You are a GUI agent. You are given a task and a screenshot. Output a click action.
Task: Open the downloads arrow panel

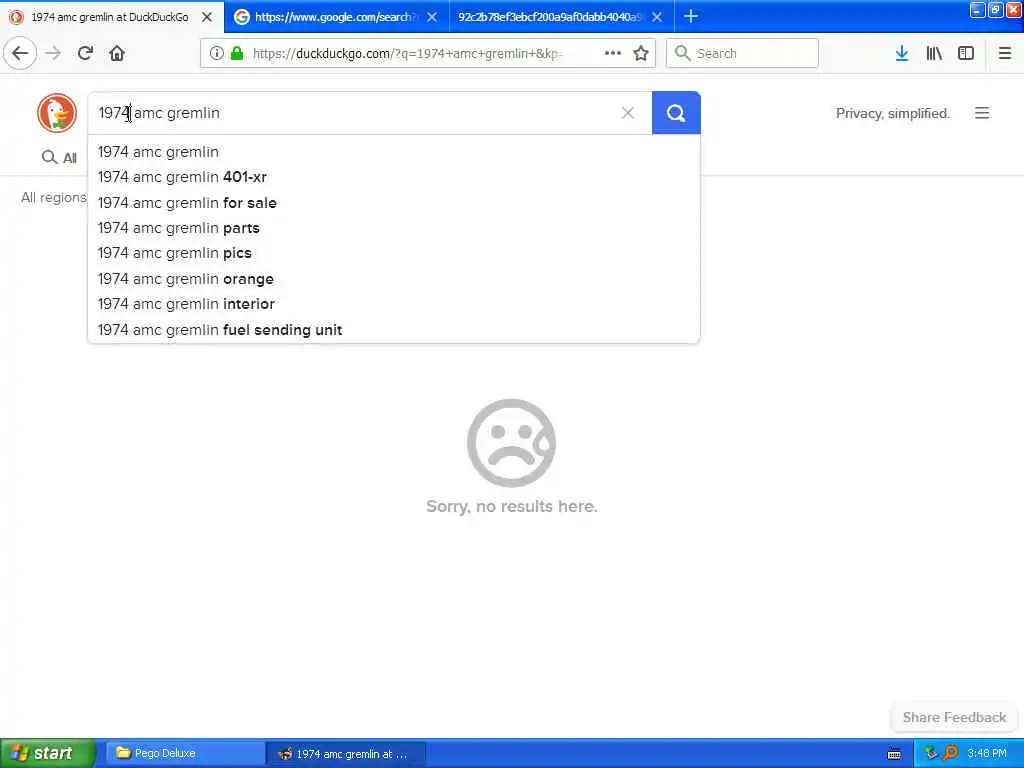point(902,54)
